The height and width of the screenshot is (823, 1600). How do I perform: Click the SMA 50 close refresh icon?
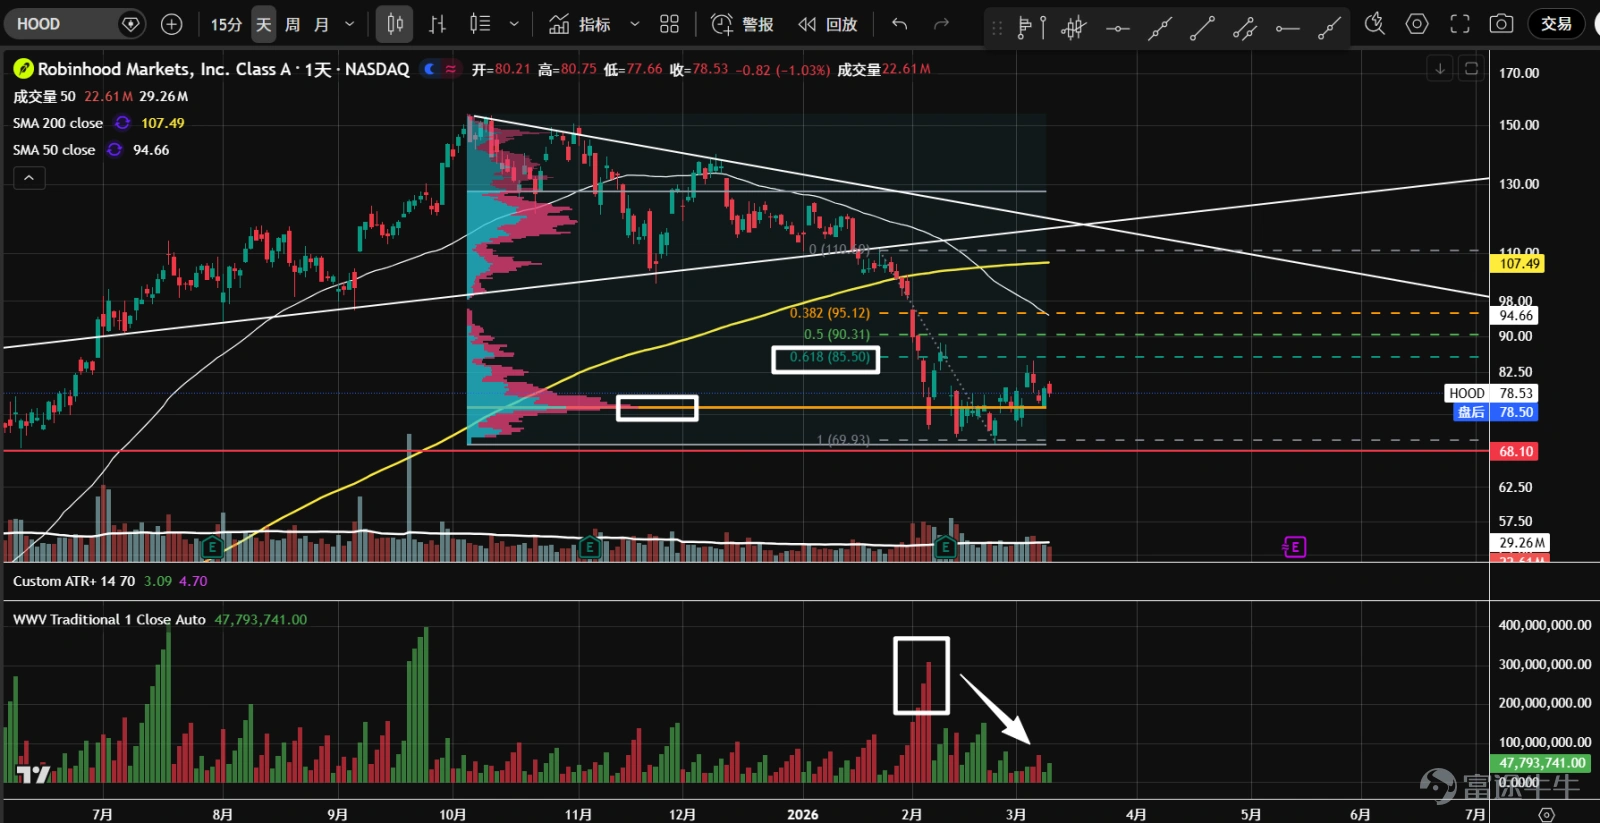(115, 150)
